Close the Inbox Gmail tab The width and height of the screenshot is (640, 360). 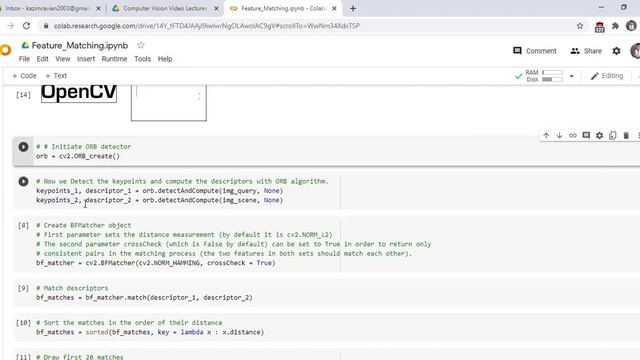point(98,8)
